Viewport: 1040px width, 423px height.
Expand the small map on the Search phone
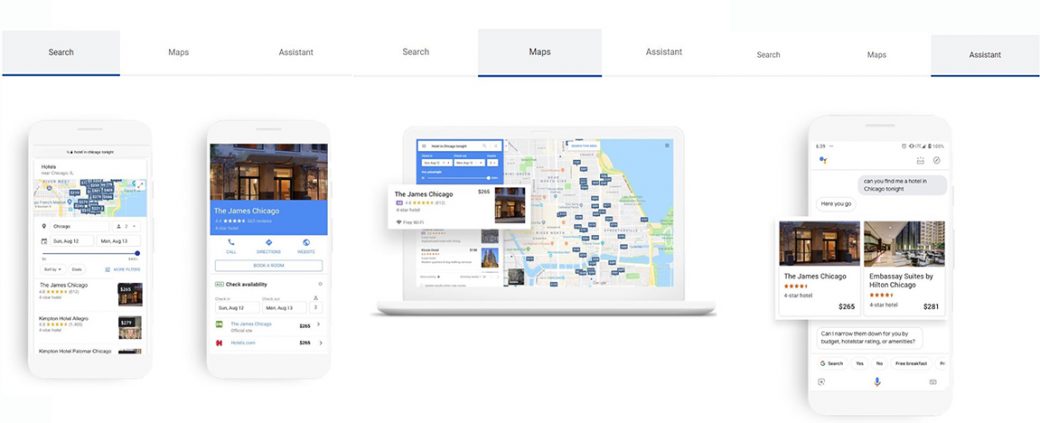pyautogui.click(x=141, y=185)
